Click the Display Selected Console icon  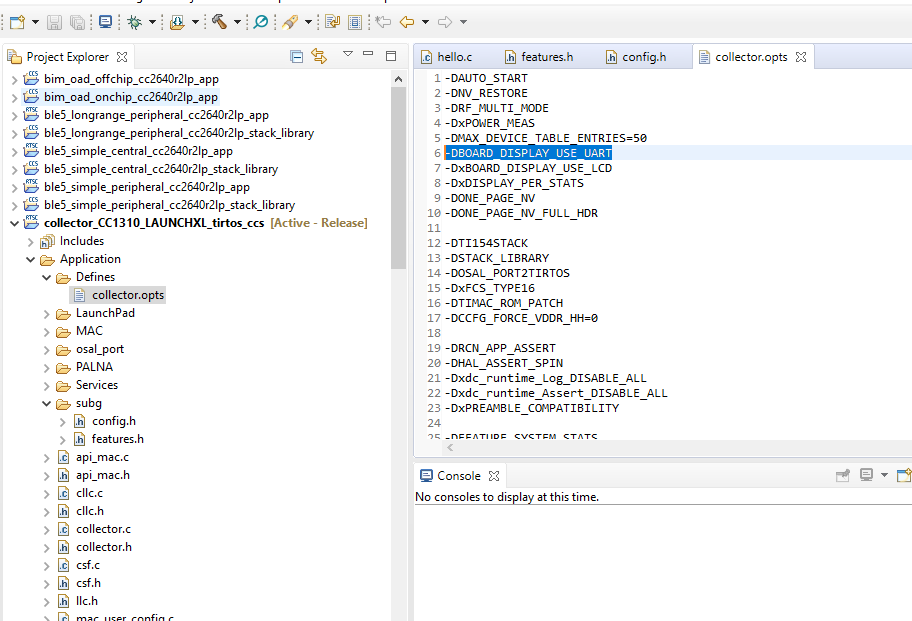[x=867, y=475]
